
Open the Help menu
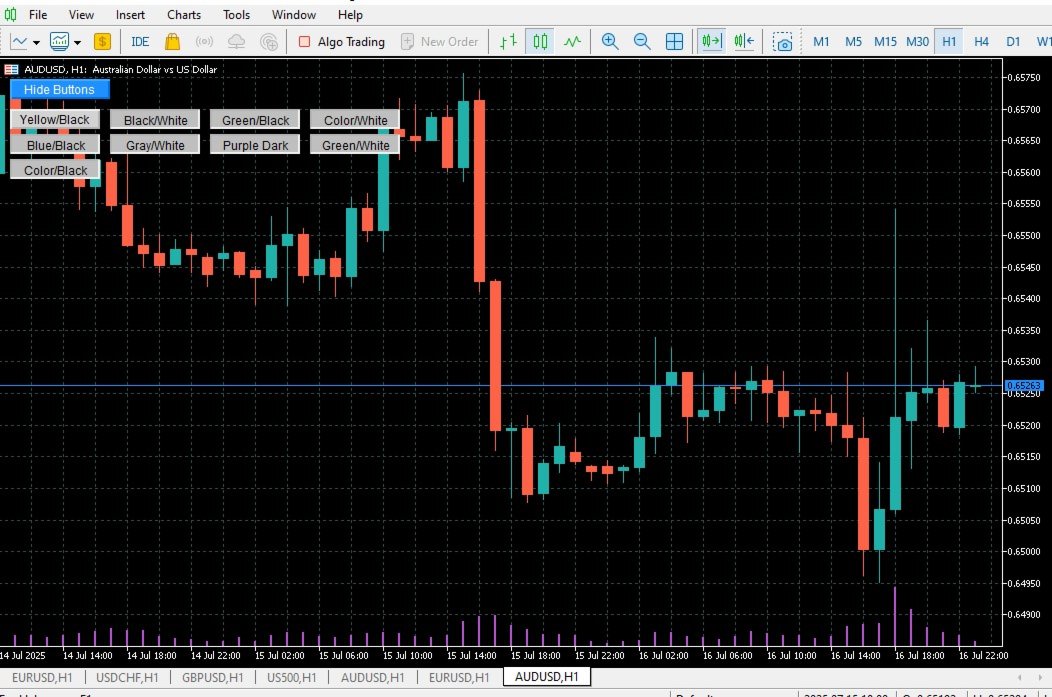(x=350, y=14)
